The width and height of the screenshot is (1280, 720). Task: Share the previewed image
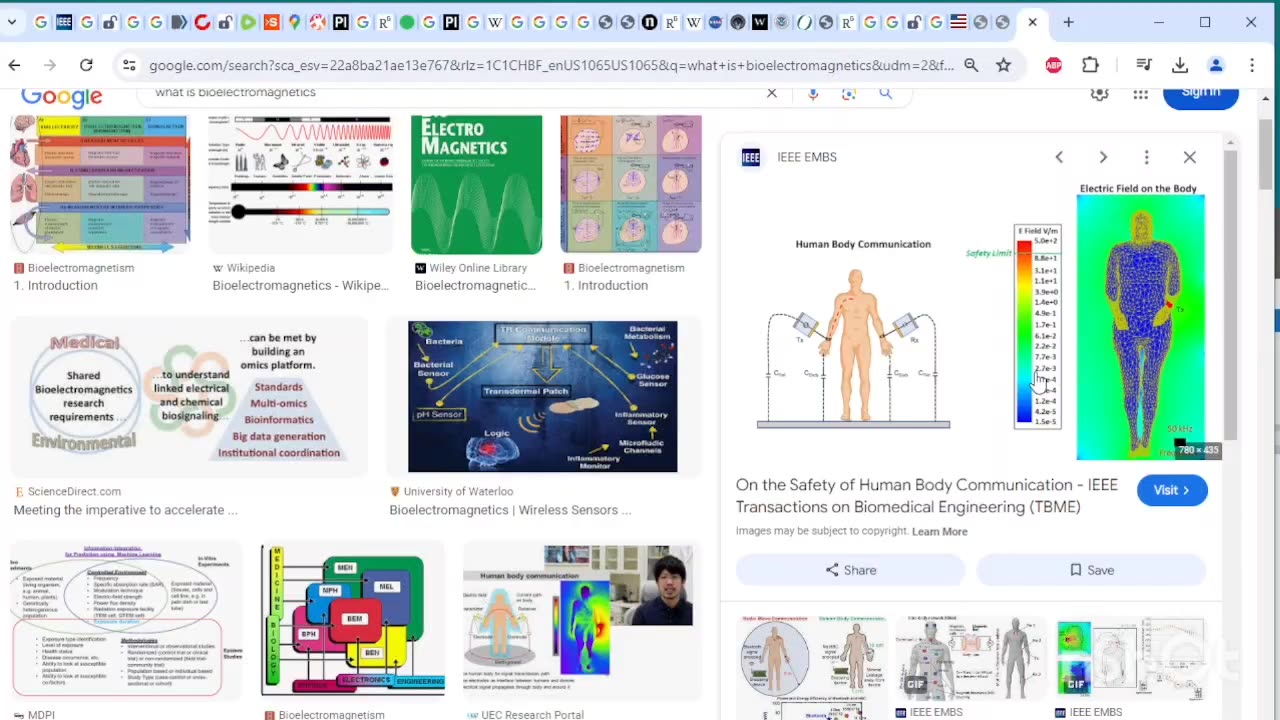point(850,570)
